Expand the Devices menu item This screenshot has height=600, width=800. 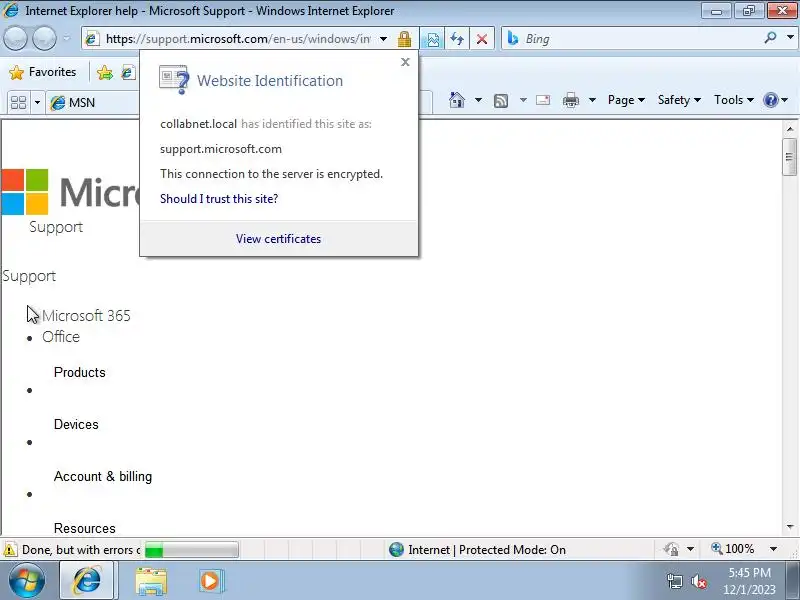[x=76, y=424]
